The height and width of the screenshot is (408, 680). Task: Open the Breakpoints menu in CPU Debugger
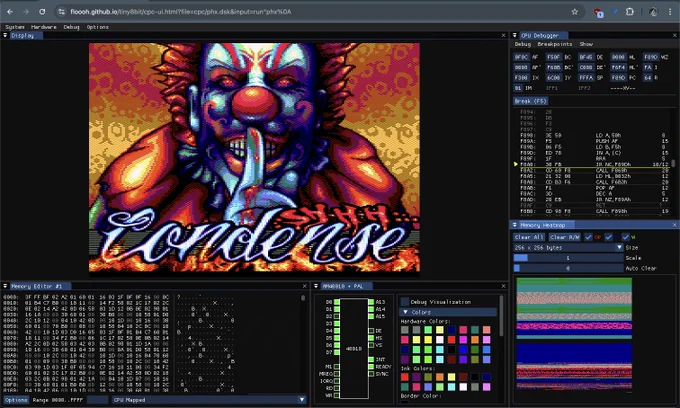coord(555,44)
